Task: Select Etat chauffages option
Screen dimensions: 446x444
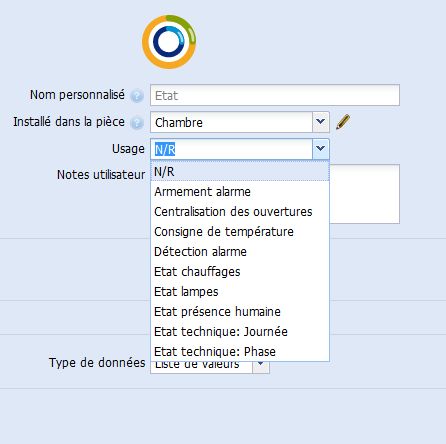Action: pyautogui.click(x=240, y=272)
